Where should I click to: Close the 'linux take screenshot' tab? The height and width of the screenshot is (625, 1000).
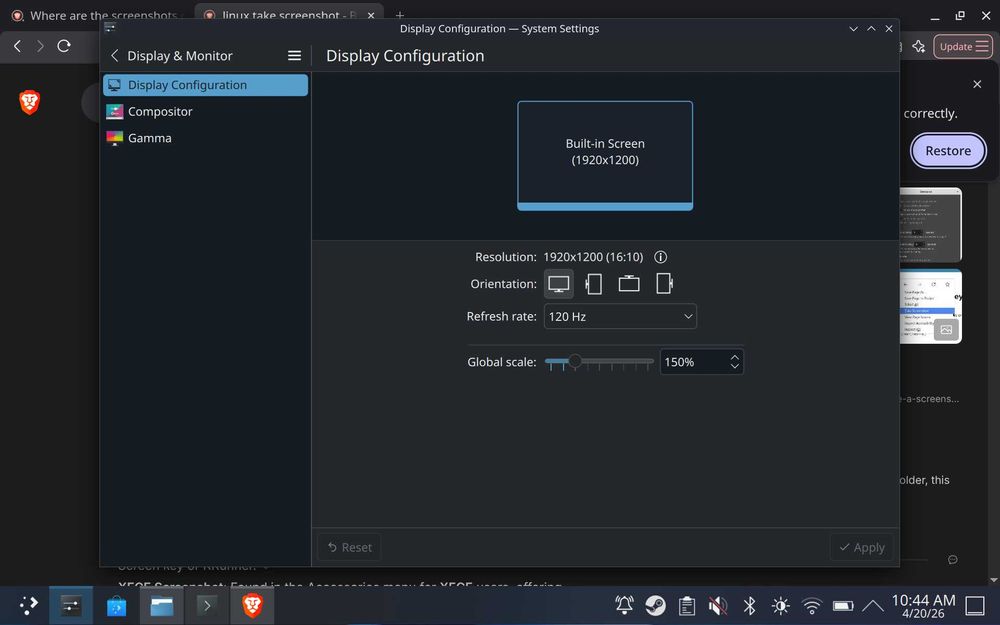(x=371, y=15)
